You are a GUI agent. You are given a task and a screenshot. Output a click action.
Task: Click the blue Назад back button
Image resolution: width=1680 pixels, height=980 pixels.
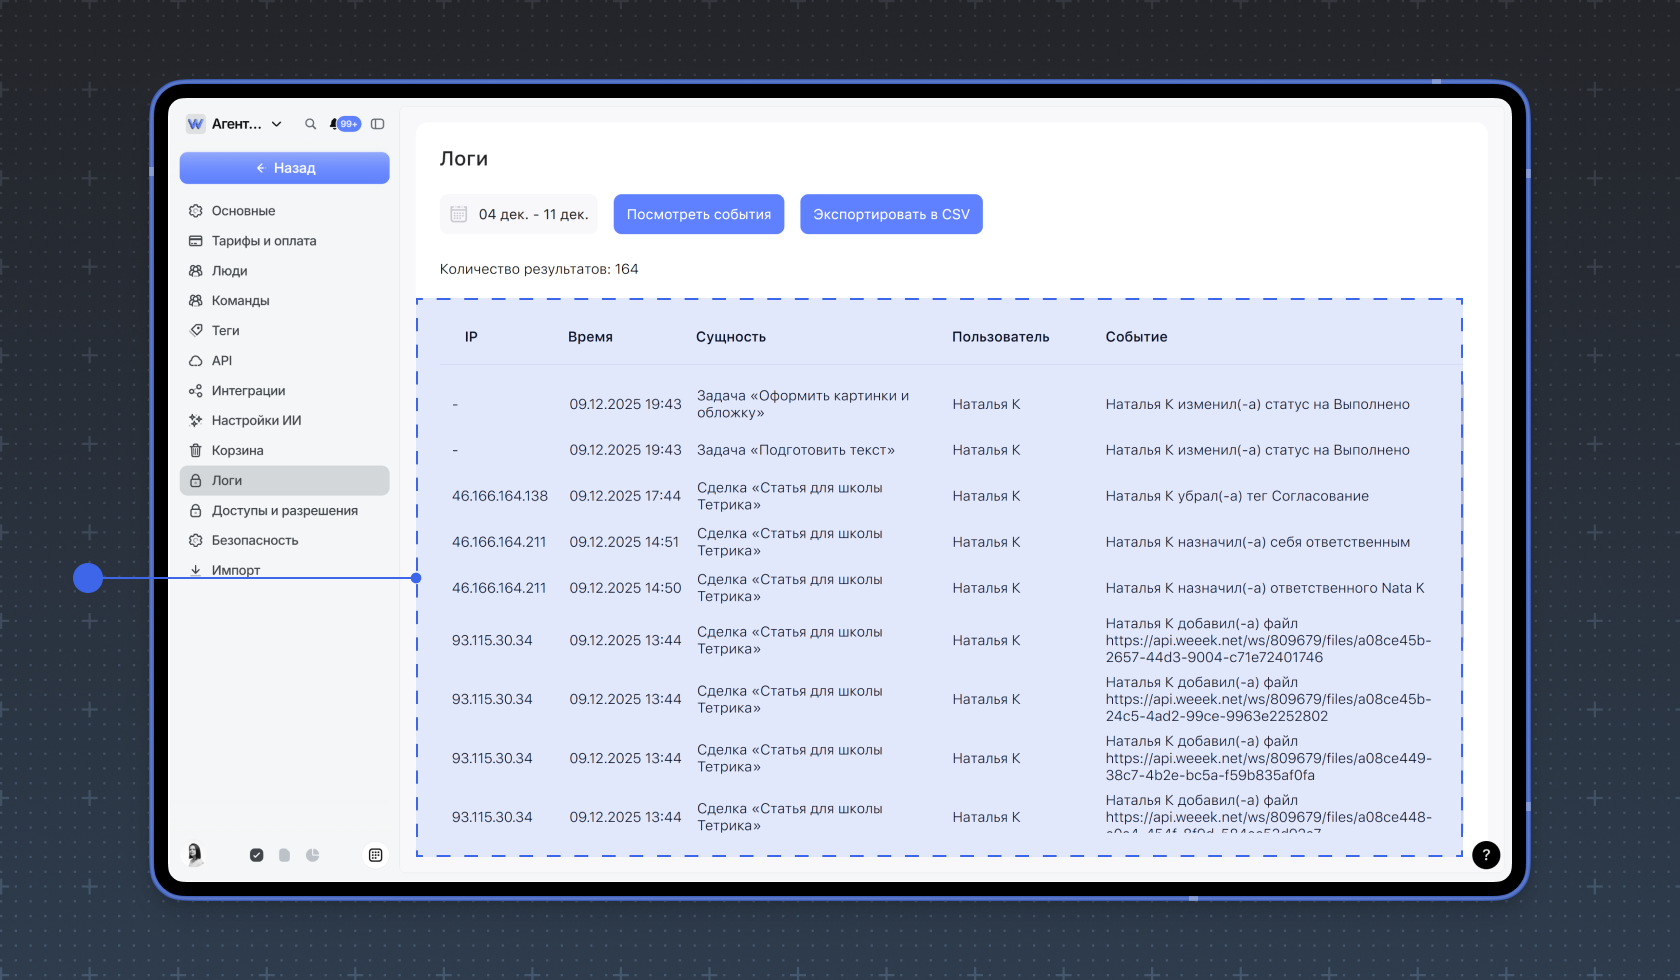click(284, 168)
